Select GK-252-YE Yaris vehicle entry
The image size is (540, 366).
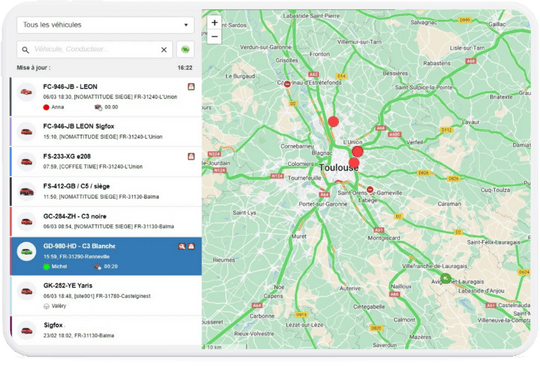click(106, 295)
